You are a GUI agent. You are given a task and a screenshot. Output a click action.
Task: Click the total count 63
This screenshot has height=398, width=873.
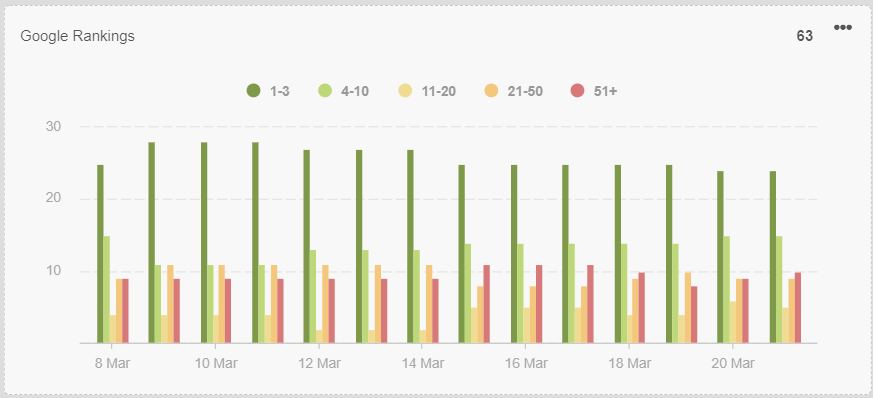tap(805, 36)
